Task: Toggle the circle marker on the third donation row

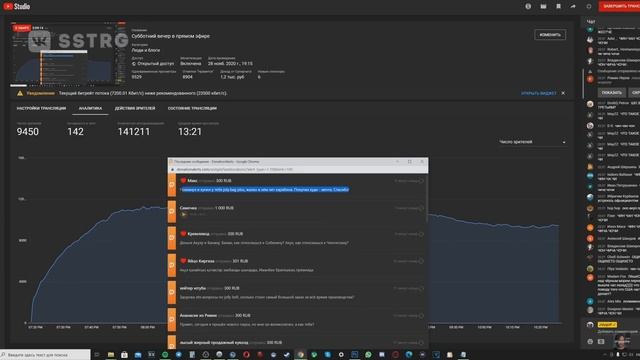Action: [x=421, y=234]
